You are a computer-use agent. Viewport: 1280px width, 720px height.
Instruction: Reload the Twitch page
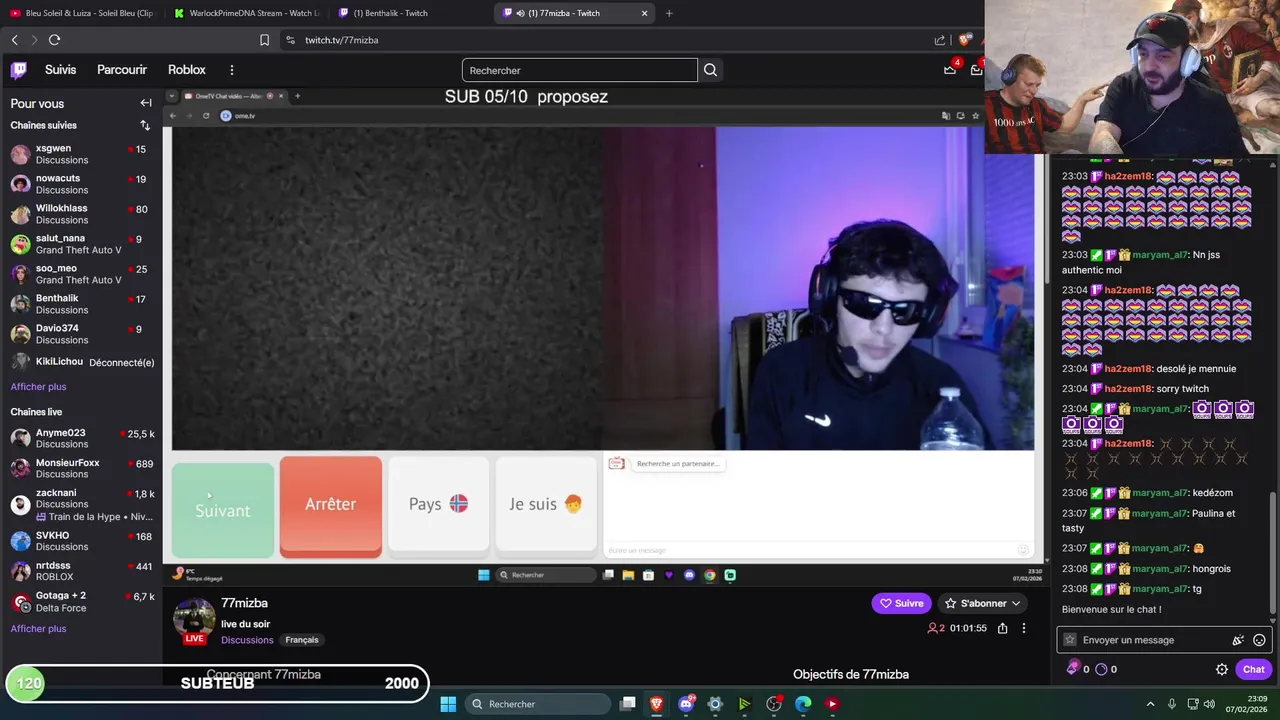pos(54,40)
